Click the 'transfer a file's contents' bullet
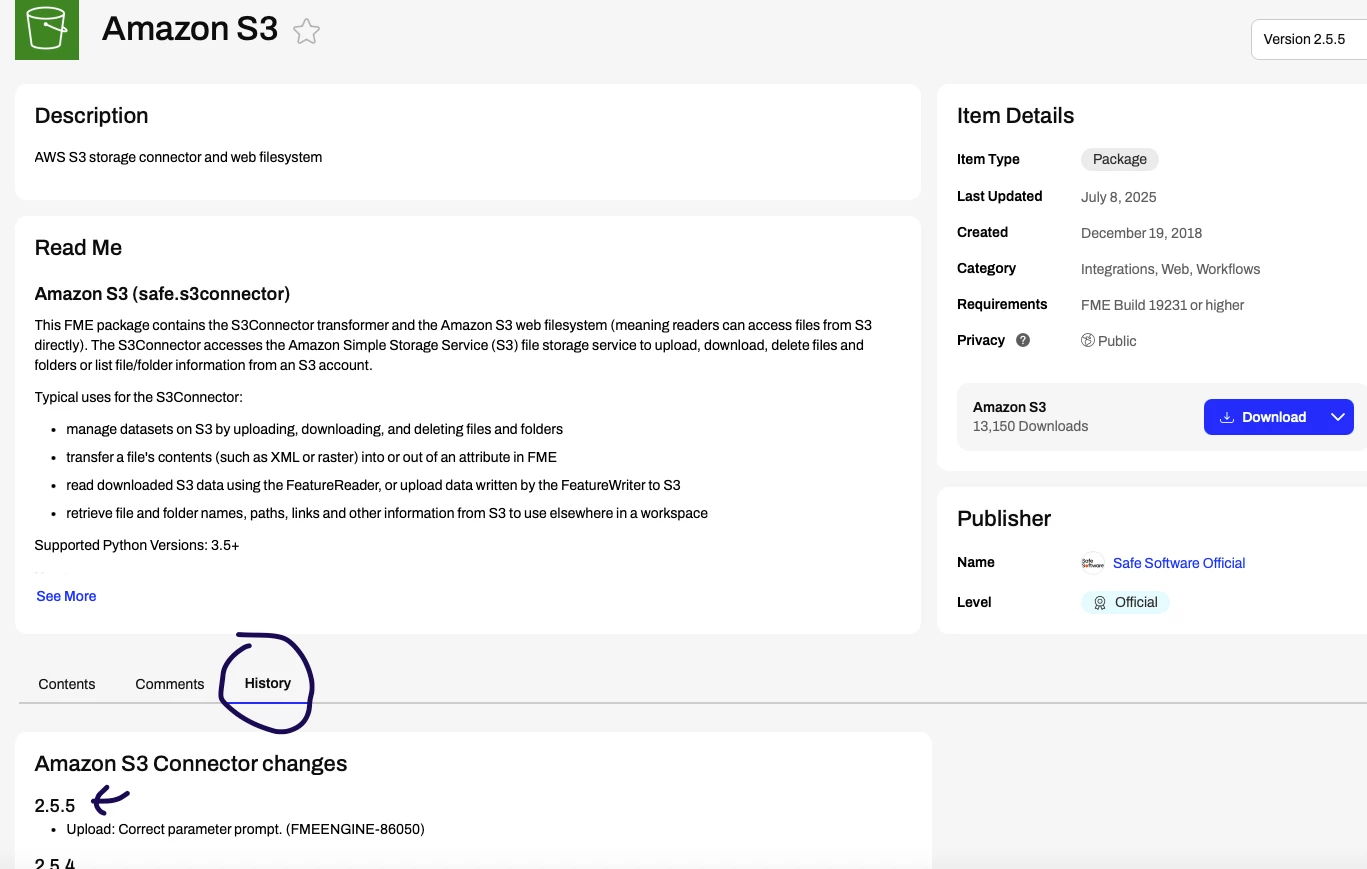 pyautogui.click(x=312, y=457)
